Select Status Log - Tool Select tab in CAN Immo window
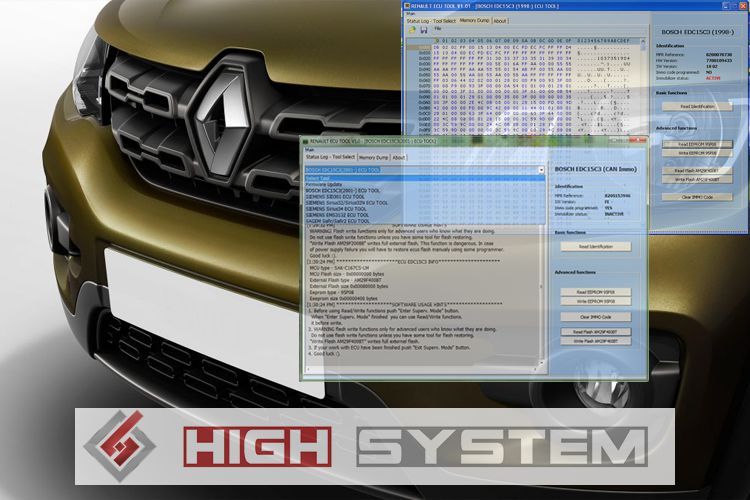750x500 pixels. [331, 156]
